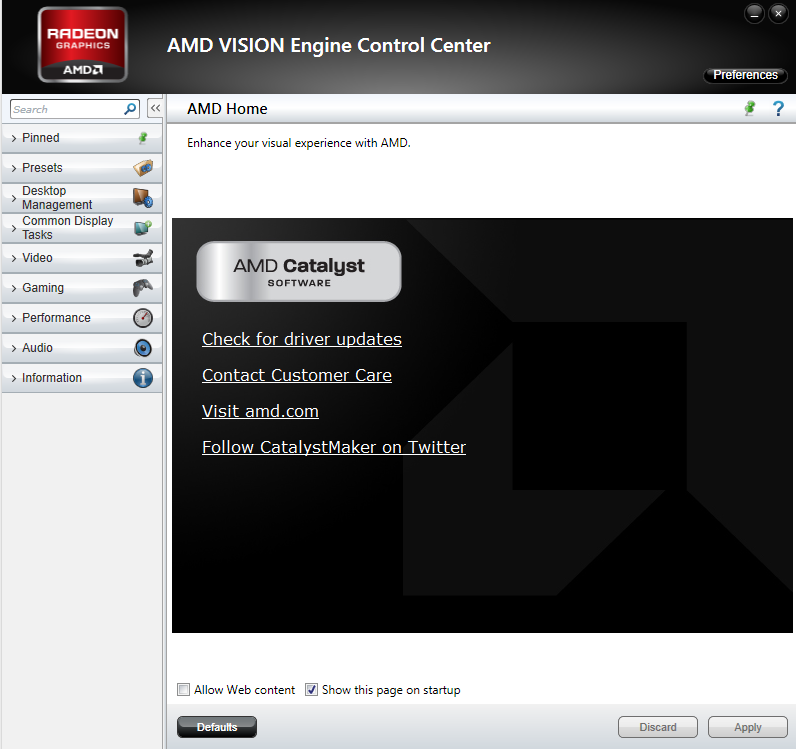
Task: Minimize the Control Center window
Action: [754, 14]
